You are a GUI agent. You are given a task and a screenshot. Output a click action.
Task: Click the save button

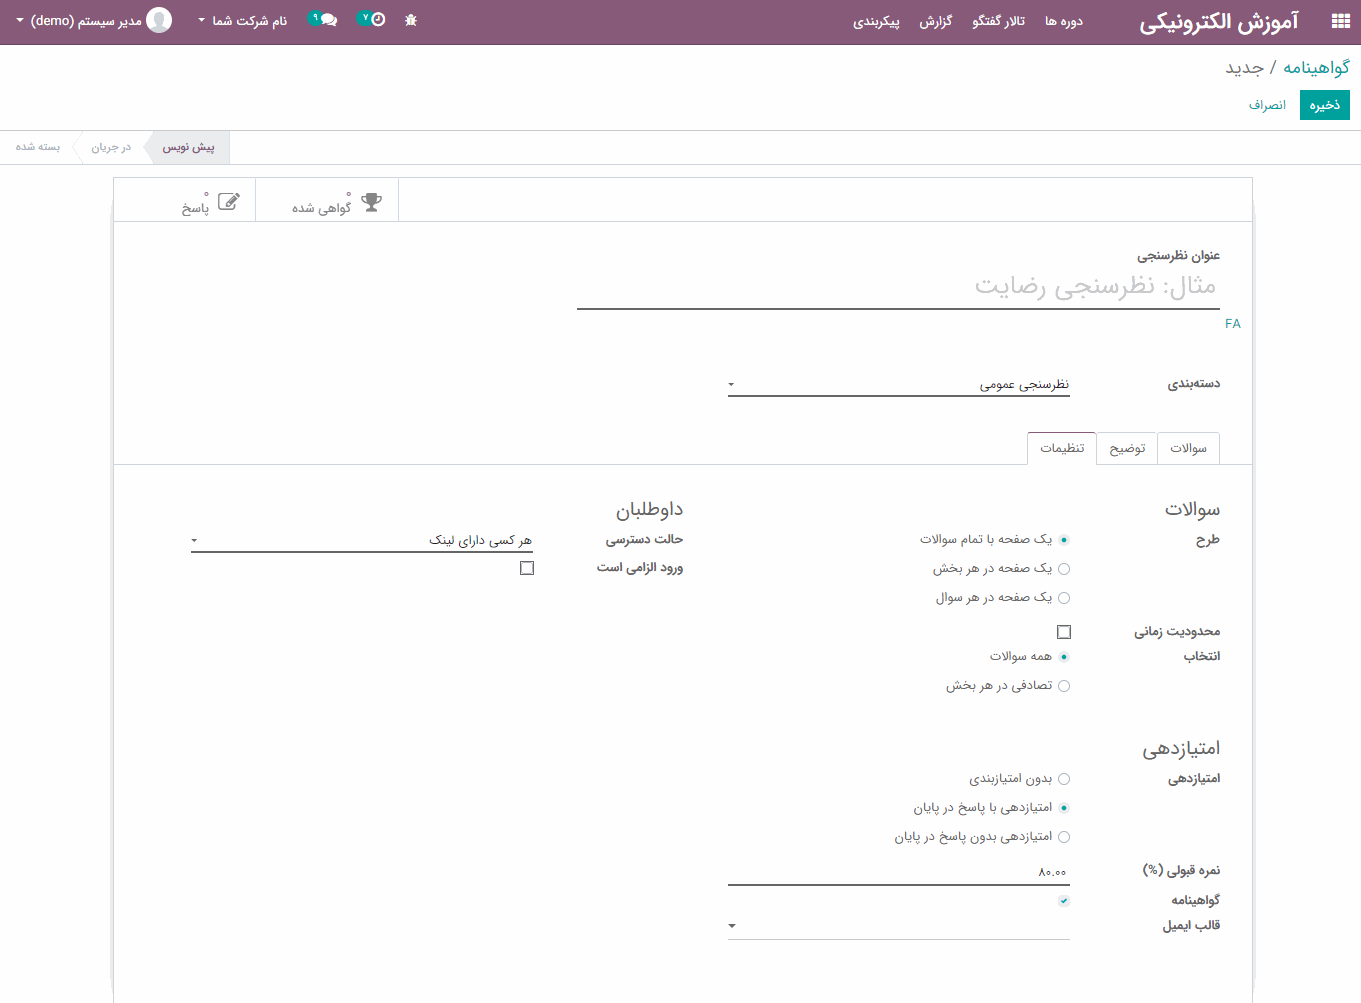1324,105
